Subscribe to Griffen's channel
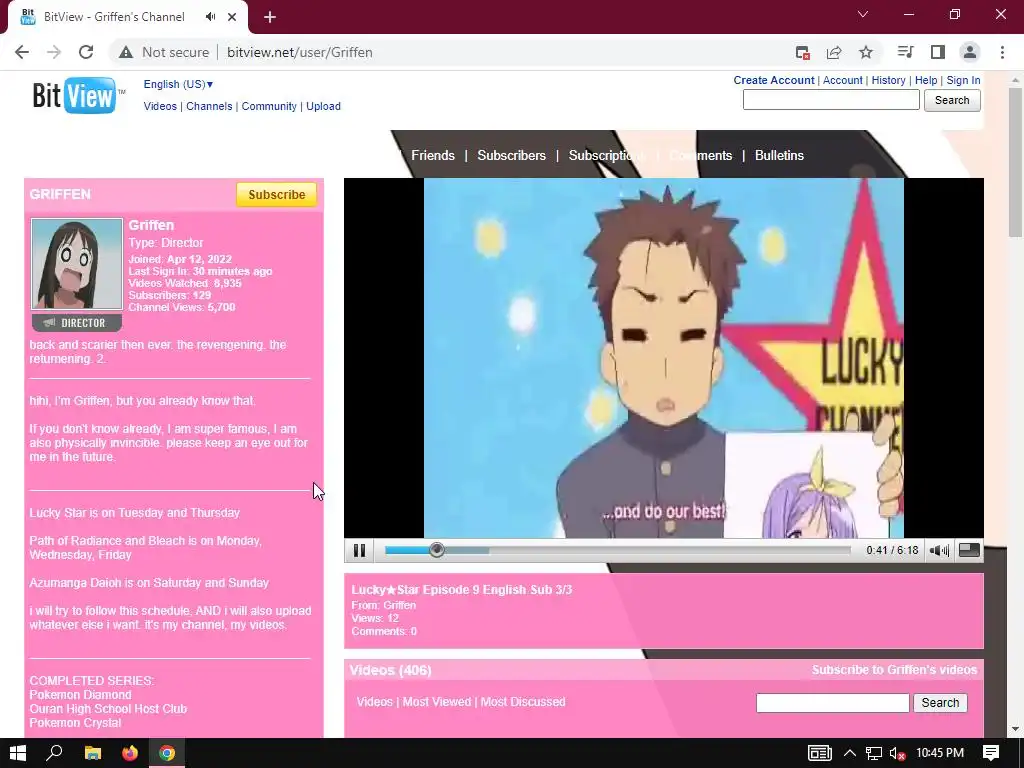 [x=276, y=195]
